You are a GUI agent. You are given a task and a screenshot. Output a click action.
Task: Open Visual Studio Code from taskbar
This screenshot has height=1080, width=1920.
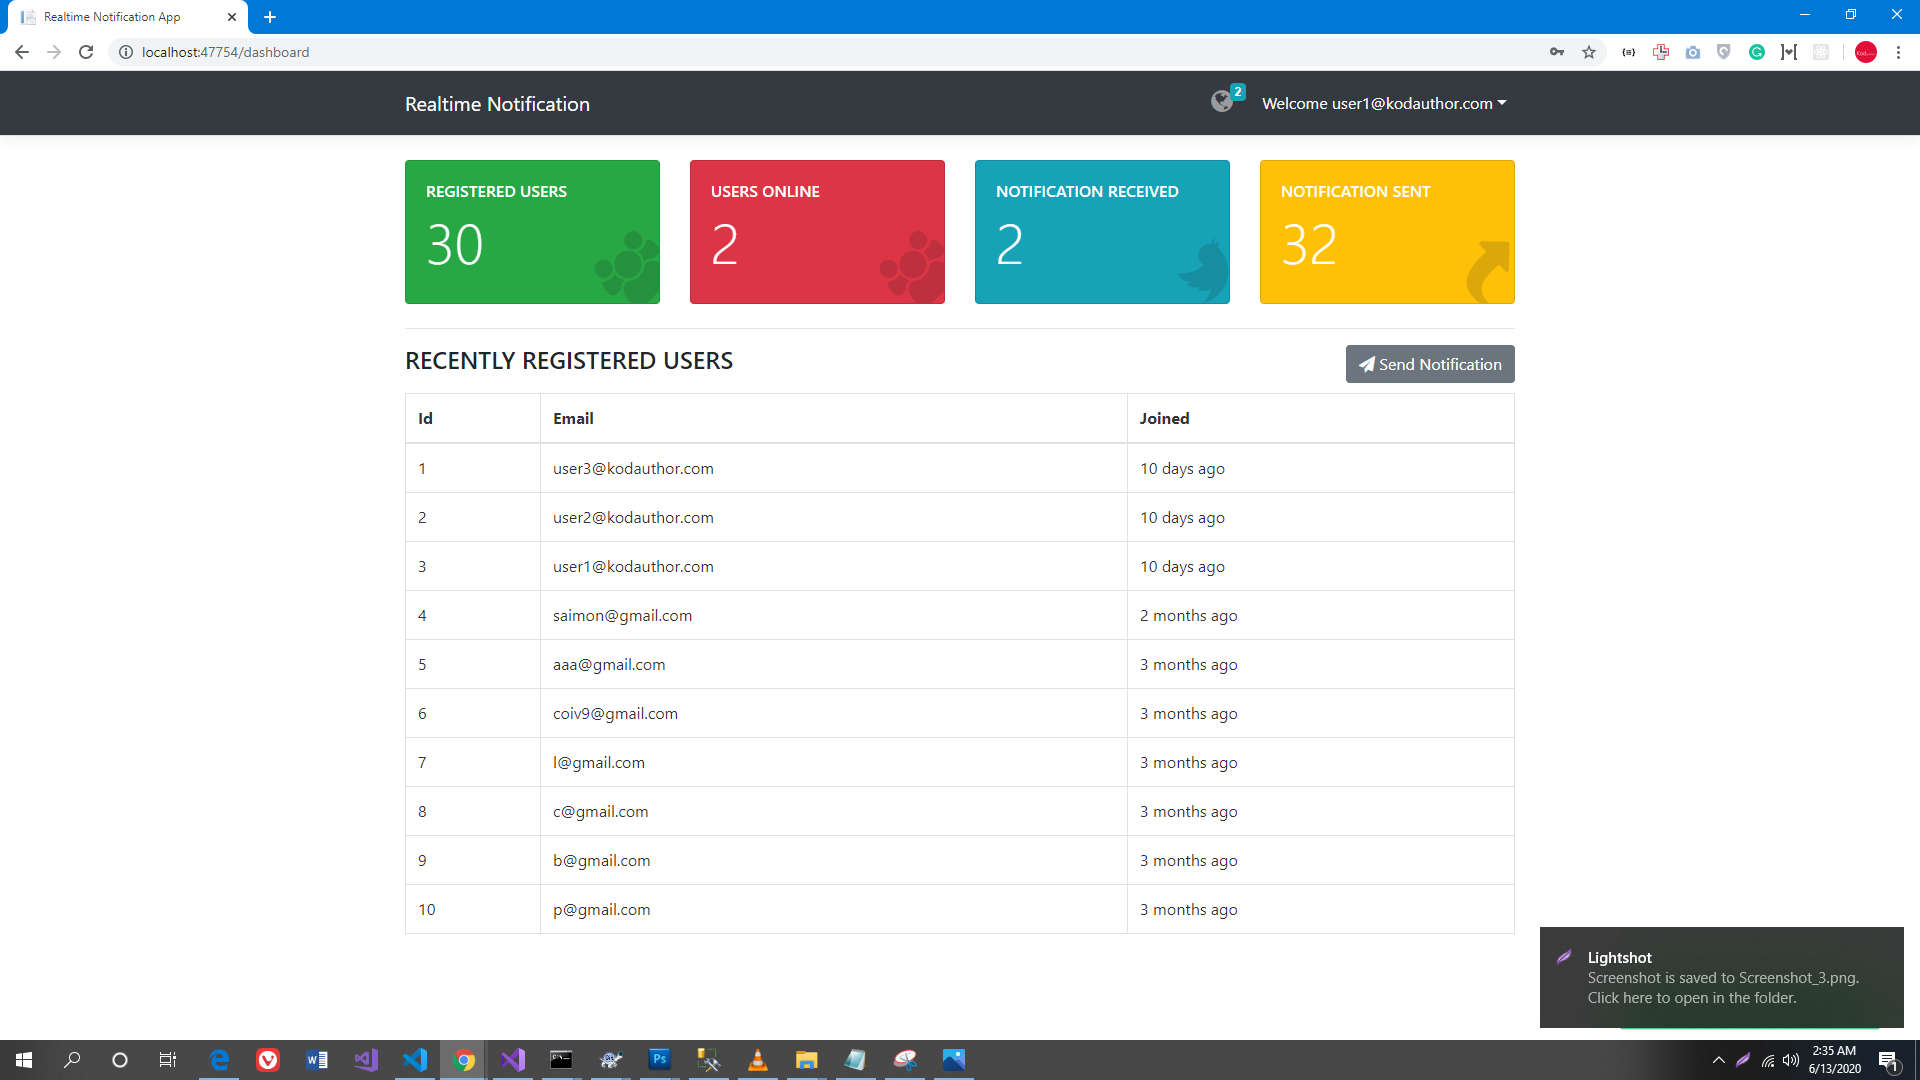coord(415,1060)
